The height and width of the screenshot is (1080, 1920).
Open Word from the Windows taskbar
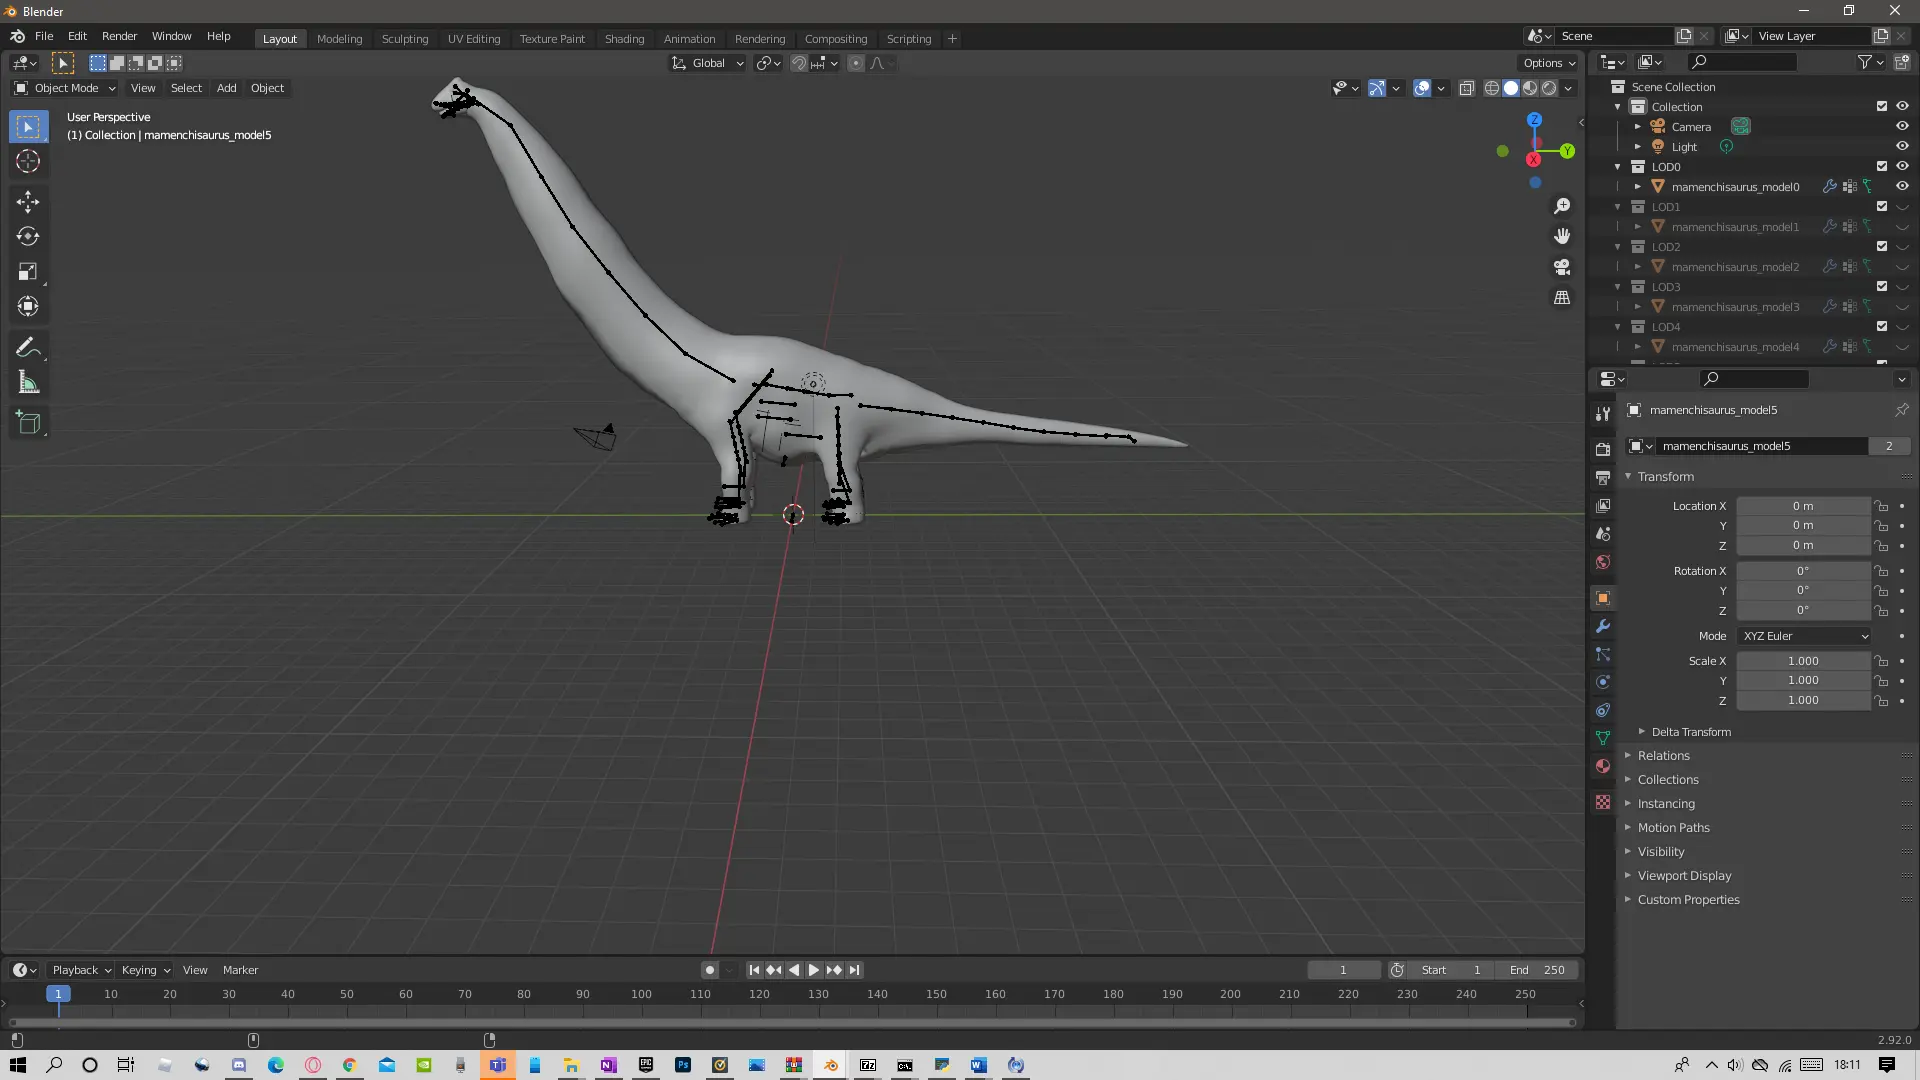pyautogui.click(x=978, y=1065)
